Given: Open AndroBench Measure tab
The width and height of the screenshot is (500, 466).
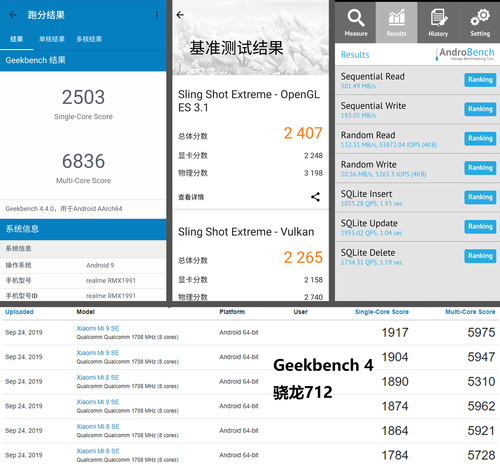Looking at the screenshot, I should [356, 23].
